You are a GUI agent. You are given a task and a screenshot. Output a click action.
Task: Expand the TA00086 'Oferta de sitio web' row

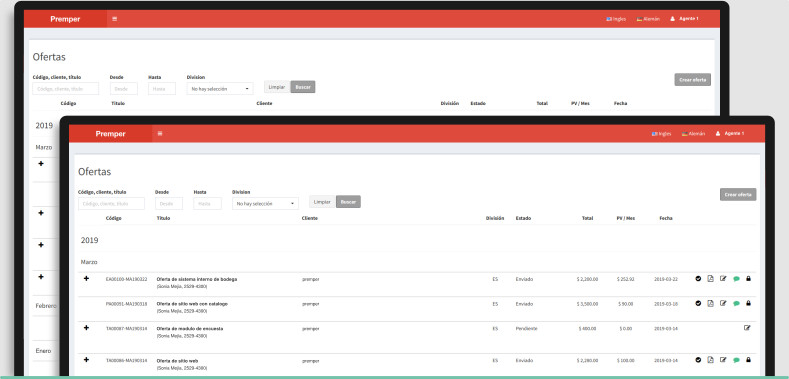coord(86,360)
